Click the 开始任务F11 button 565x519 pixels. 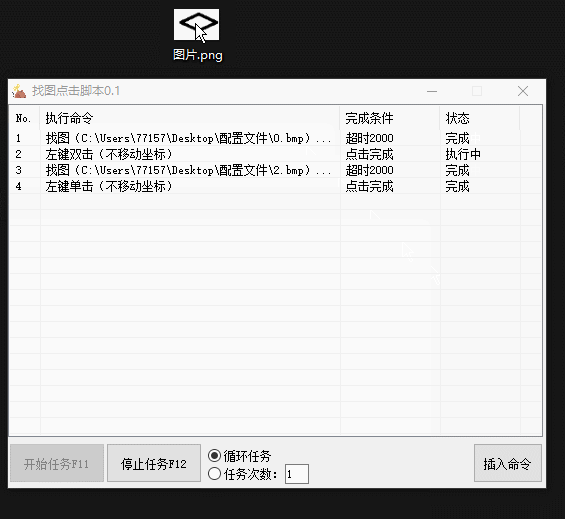click(57, 463)
